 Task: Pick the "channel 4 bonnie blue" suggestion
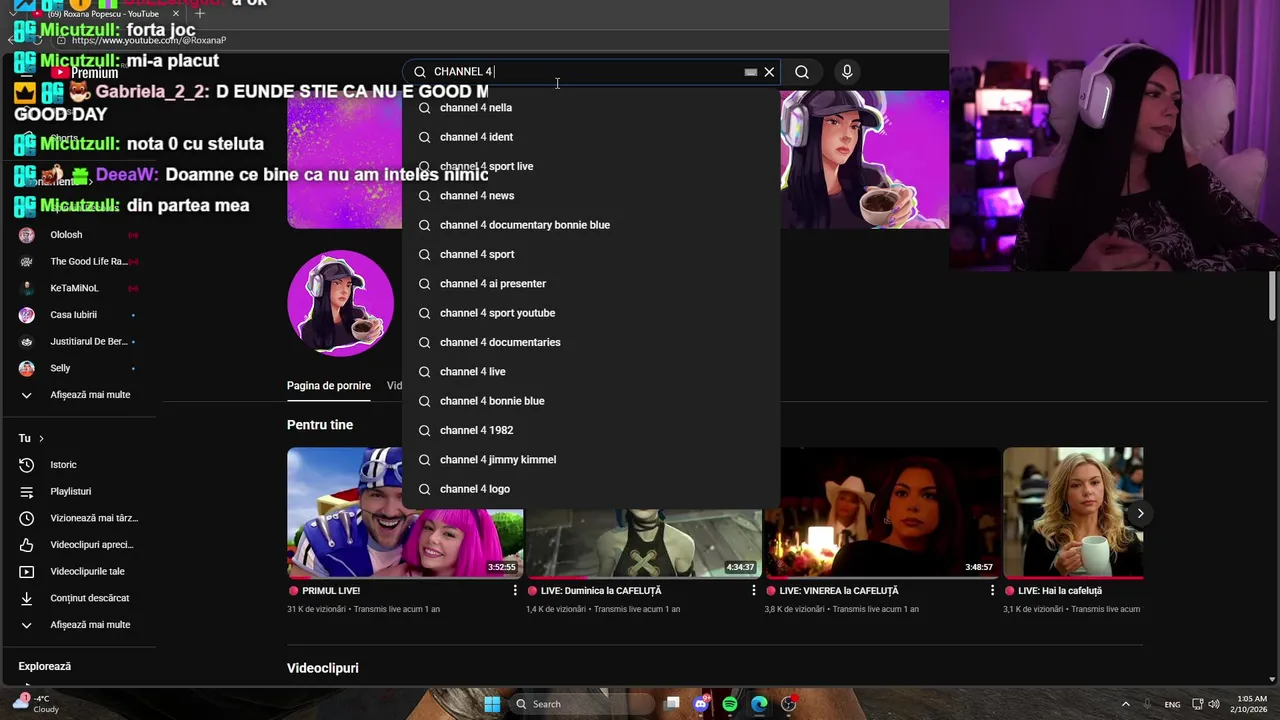590,401
